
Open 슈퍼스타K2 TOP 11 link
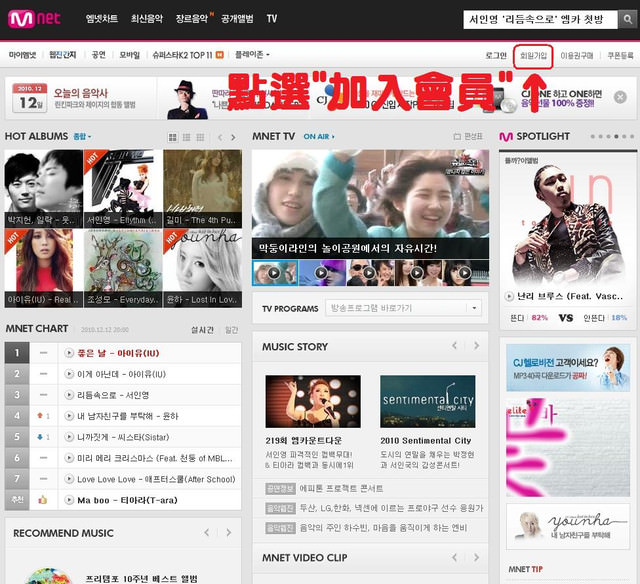coord(182,55)
